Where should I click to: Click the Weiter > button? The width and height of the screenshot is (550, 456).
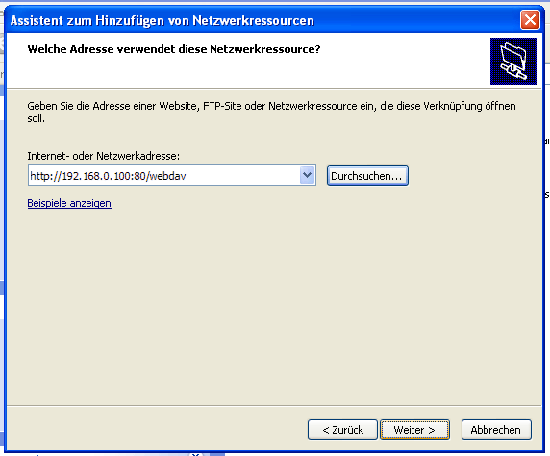[x=415, y=429]
